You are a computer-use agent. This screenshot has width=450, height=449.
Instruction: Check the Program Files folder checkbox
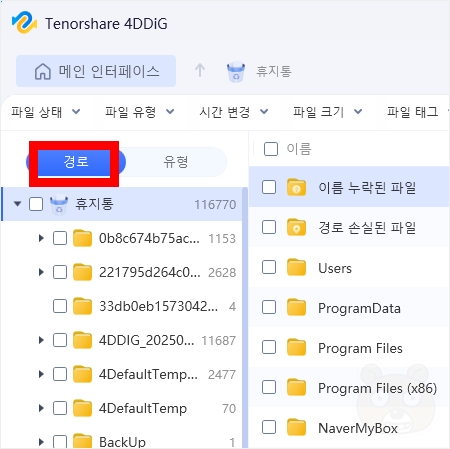269,347
